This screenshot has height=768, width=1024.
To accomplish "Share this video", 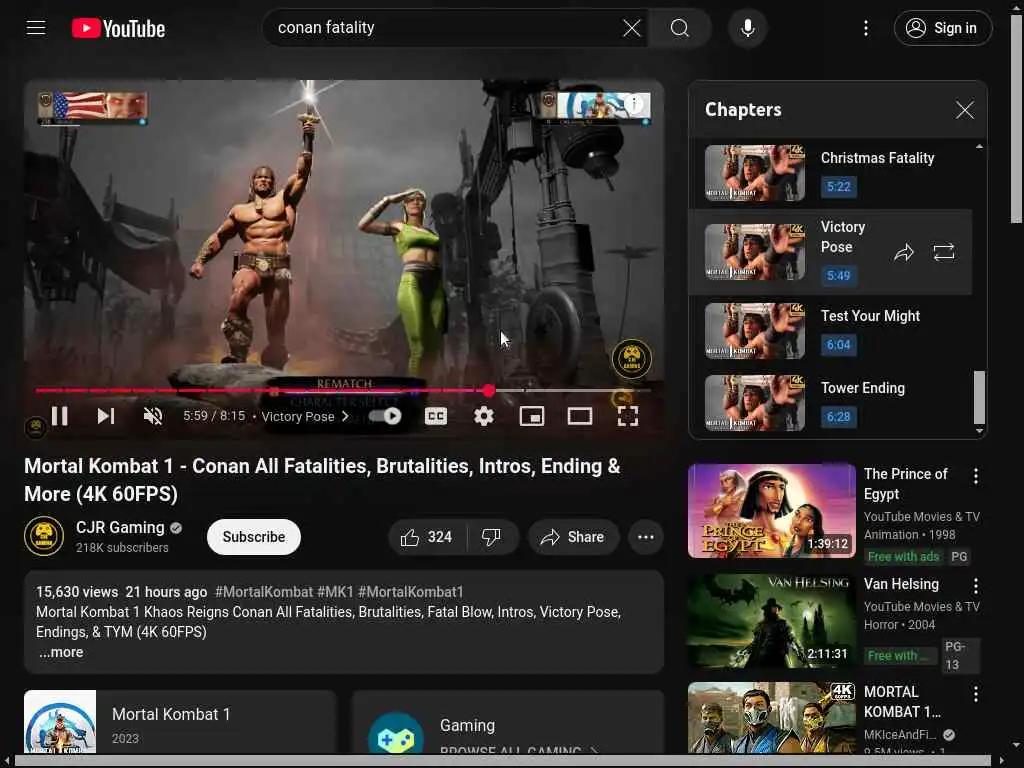I will (573, 537).
